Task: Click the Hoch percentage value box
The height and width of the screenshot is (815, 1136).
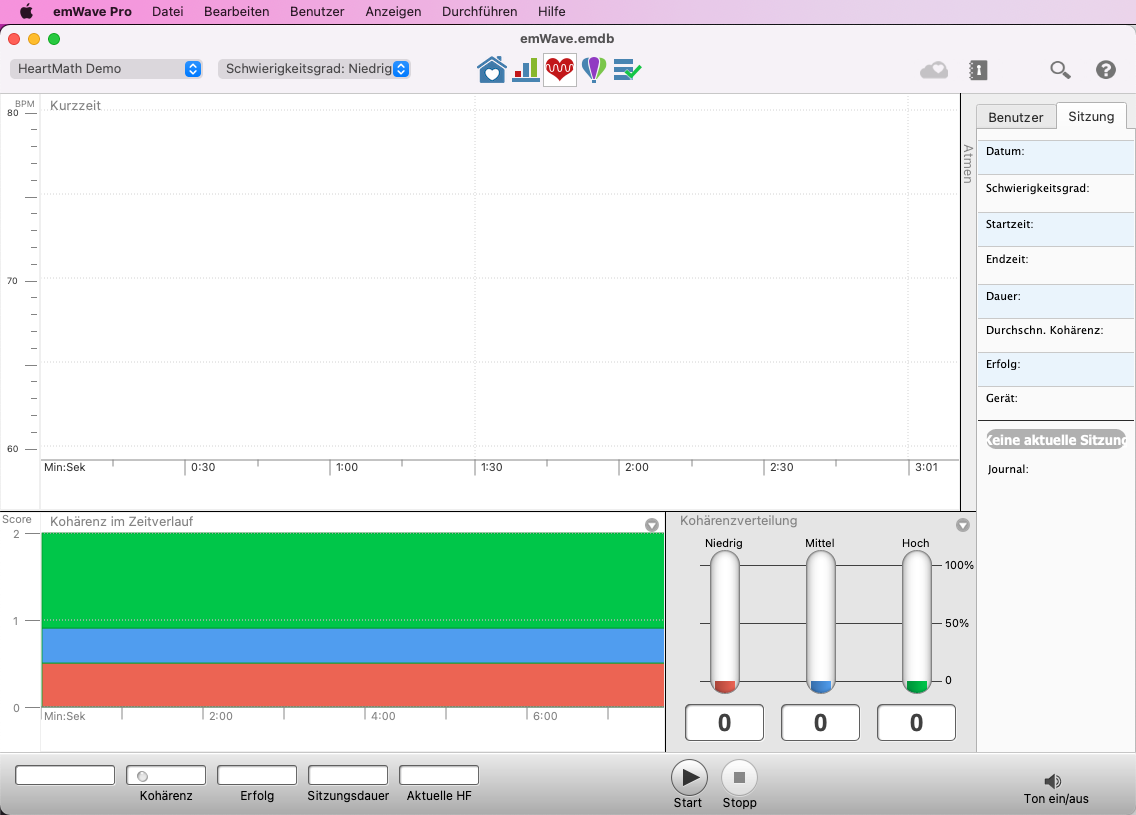Action: (916, 722)
